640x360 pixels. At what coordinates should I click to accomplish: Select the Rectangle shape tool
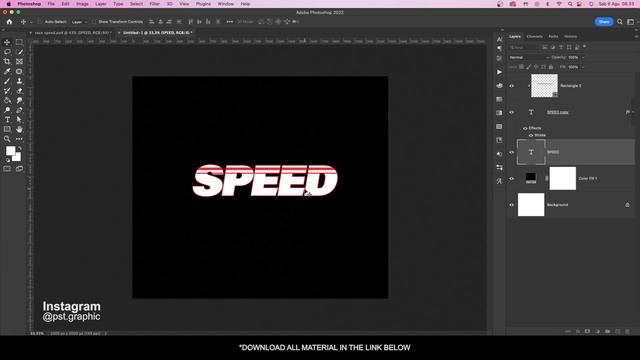click(7, 129)
